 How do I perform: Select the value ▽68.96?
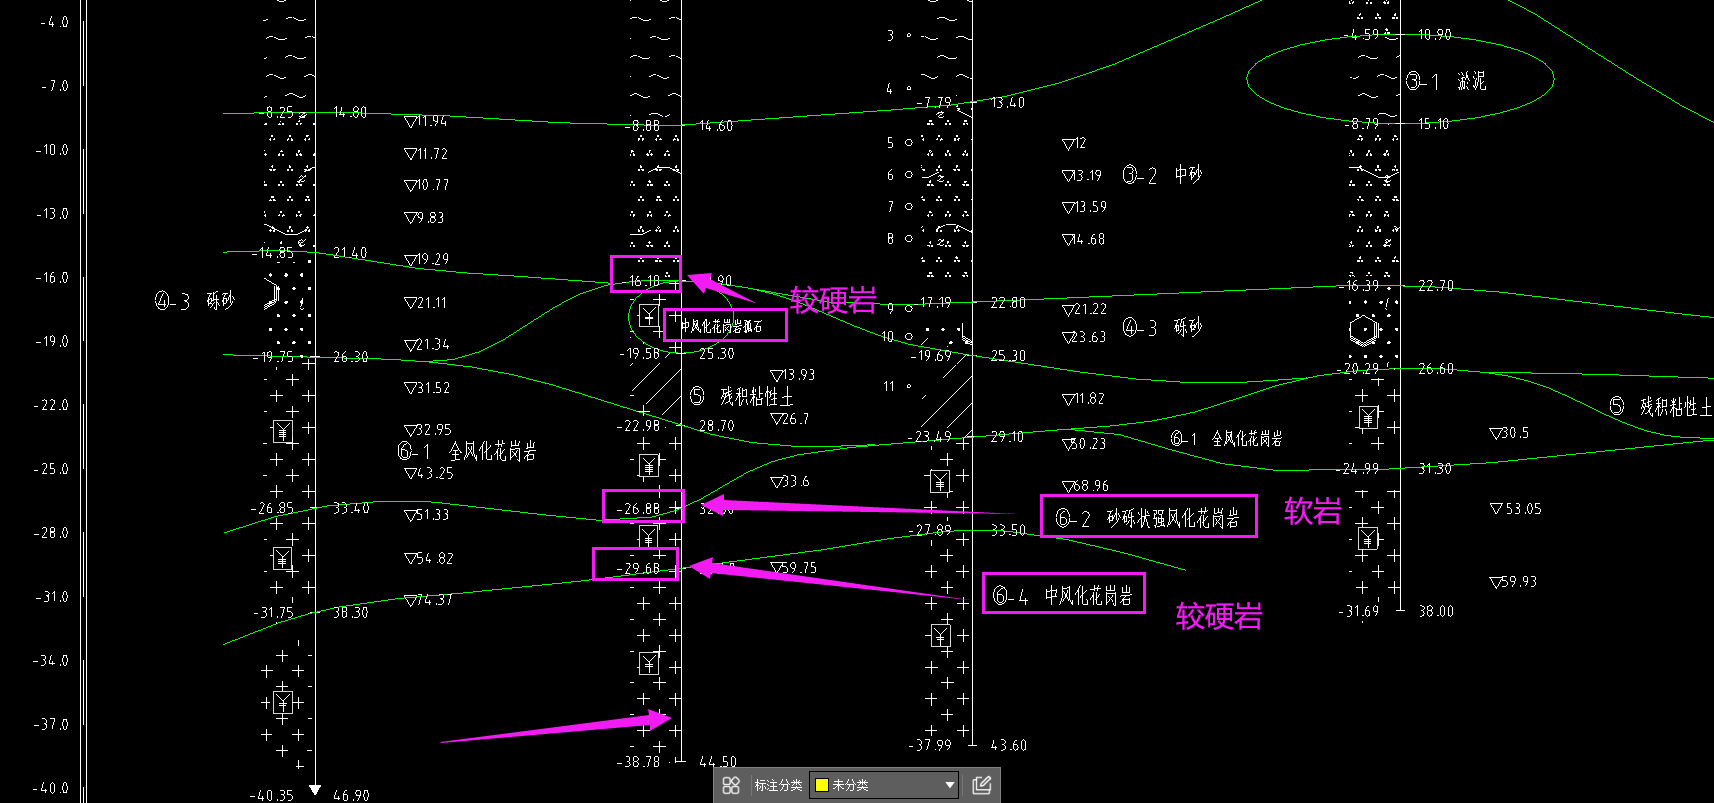(x=1086, y=485)
